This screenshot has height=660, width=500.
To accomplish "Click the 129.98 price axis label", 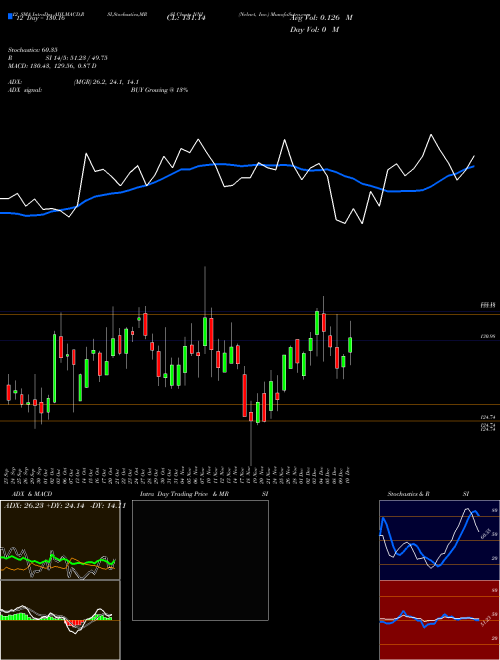I will (x=488, y=337).
